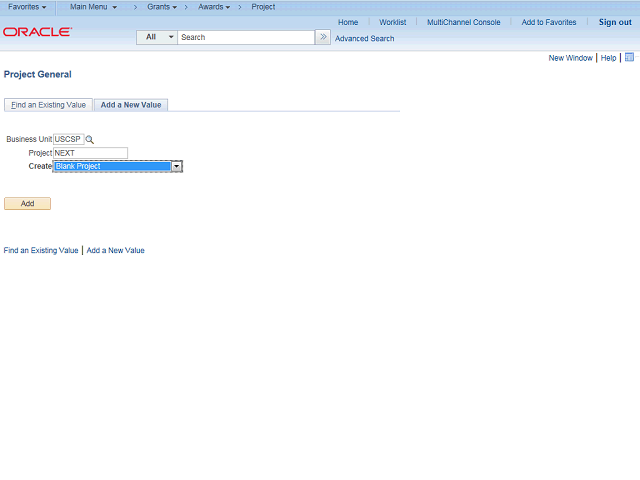640x480 pixels.
Task: Click the Oracle logo
Action: [38, 32]
